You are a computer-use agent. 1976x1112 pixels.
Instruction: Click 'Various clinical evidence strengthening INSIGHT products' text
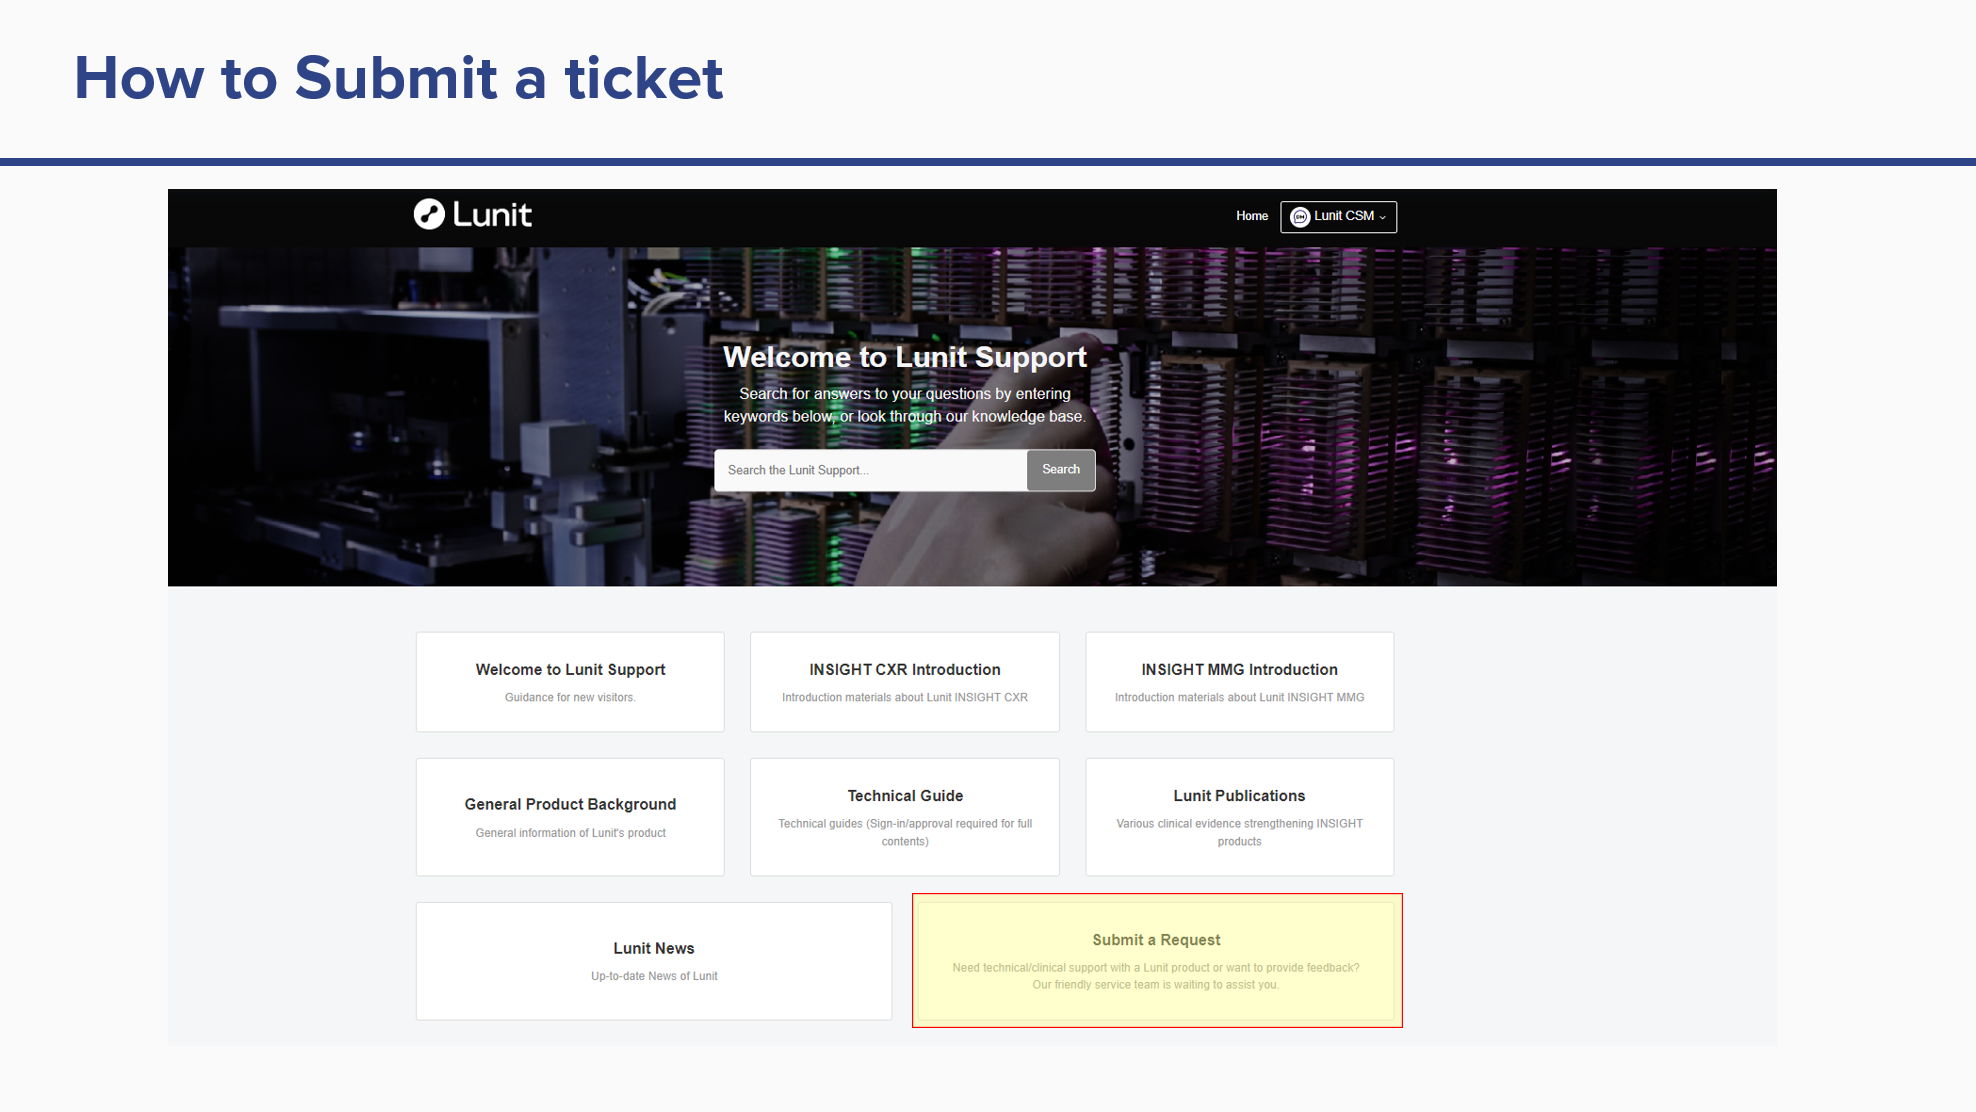1240,832
